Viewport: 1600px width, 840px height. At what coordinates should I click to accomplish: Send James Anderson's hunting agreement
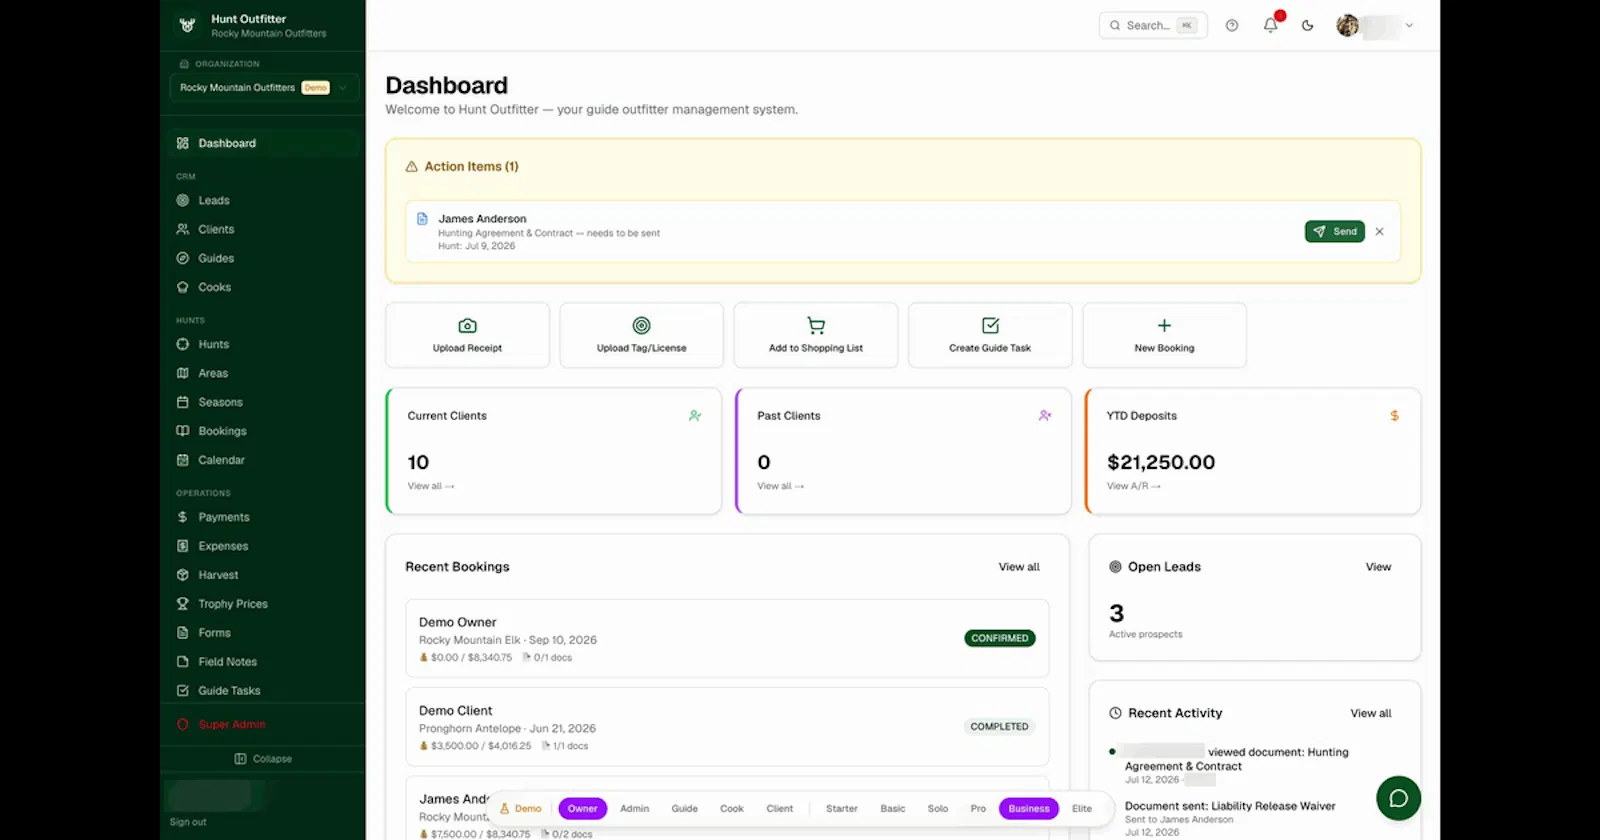pyautogui.click(x=1335, y=231)
